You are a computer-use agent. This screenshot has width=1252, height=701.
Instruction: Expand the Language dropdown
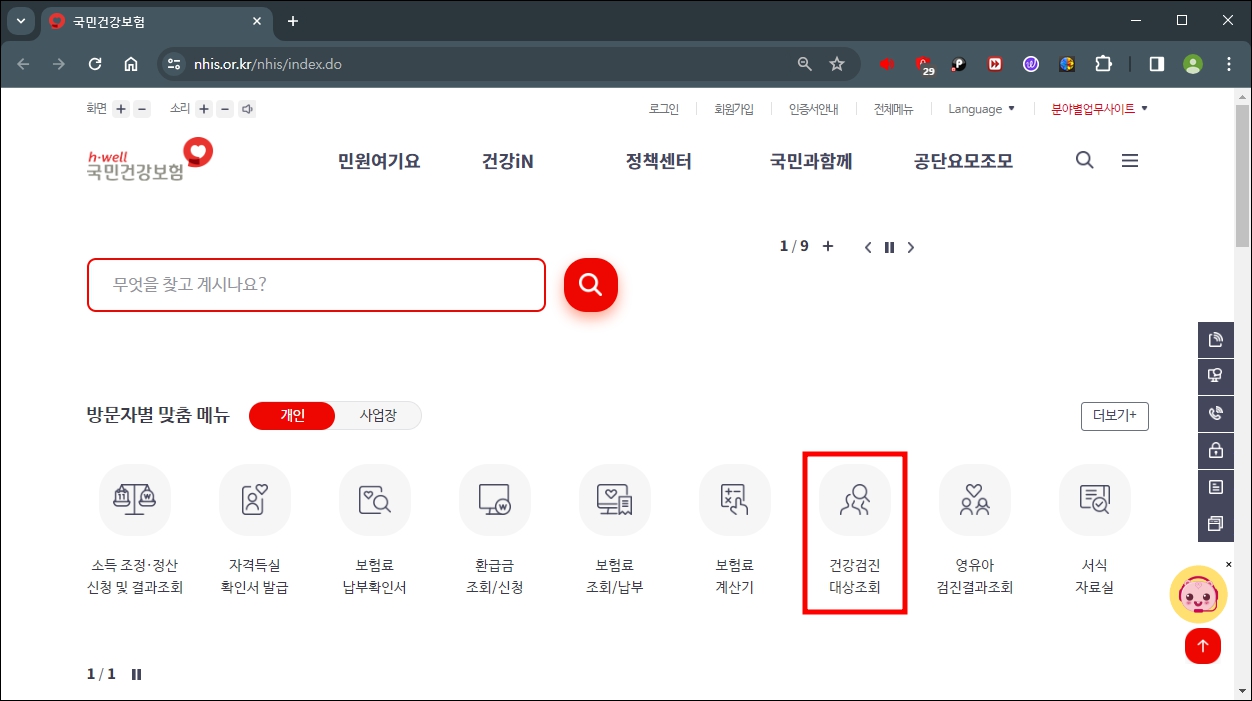tap(981, 109)
